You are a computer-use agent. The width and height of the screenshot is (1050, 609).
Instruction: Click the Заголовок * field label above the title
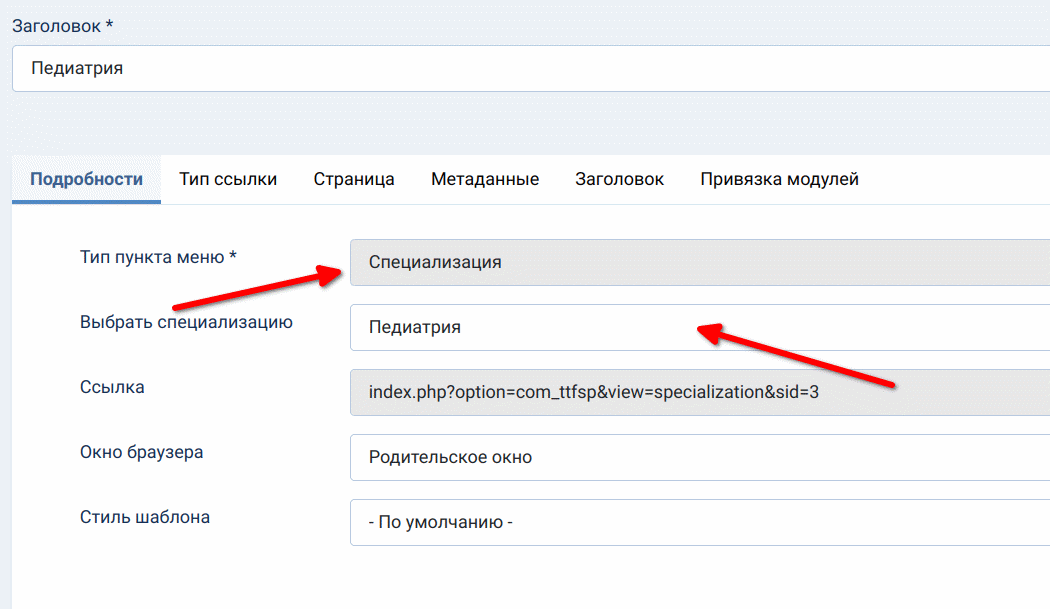tap(62, 26)
